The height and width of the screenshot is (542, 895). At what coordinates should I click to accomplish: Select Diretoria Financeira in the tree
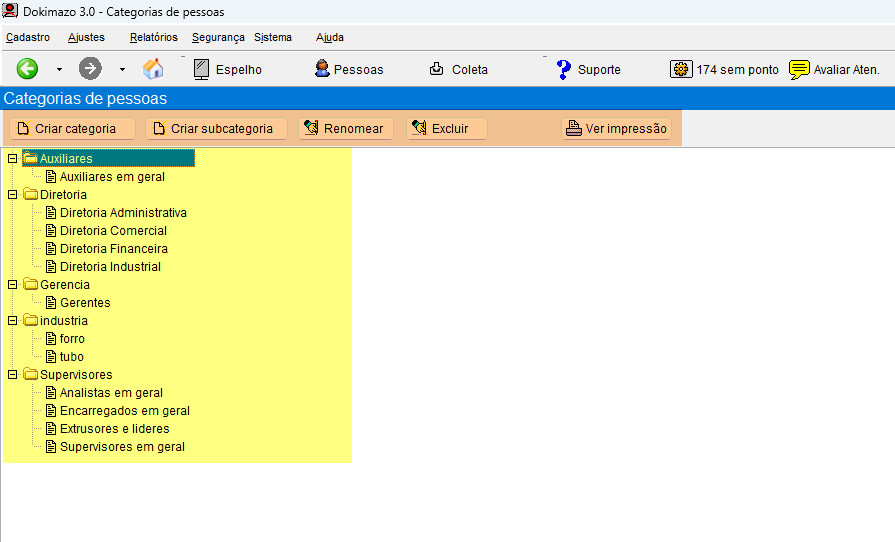click(x=113, y=249)
